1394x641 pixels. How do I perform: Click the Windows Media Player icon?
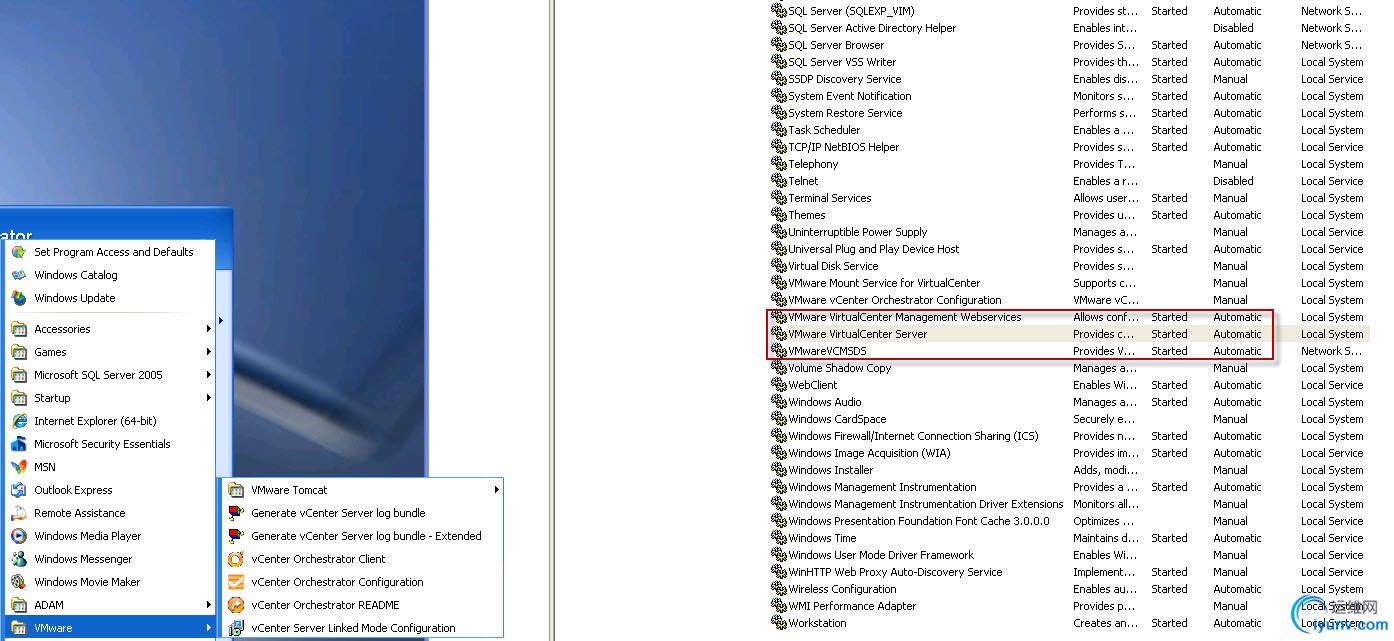tap(18, 536)
